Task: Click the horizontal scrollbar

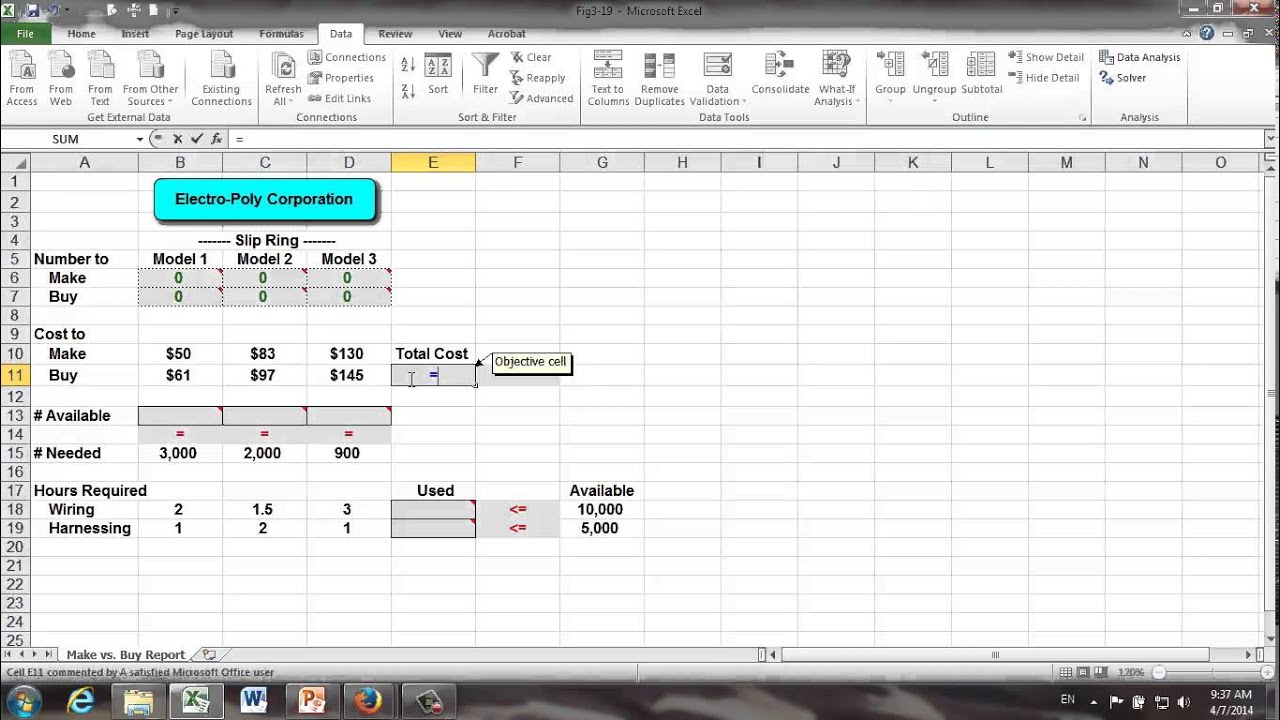Action: [x=995, y=654]
